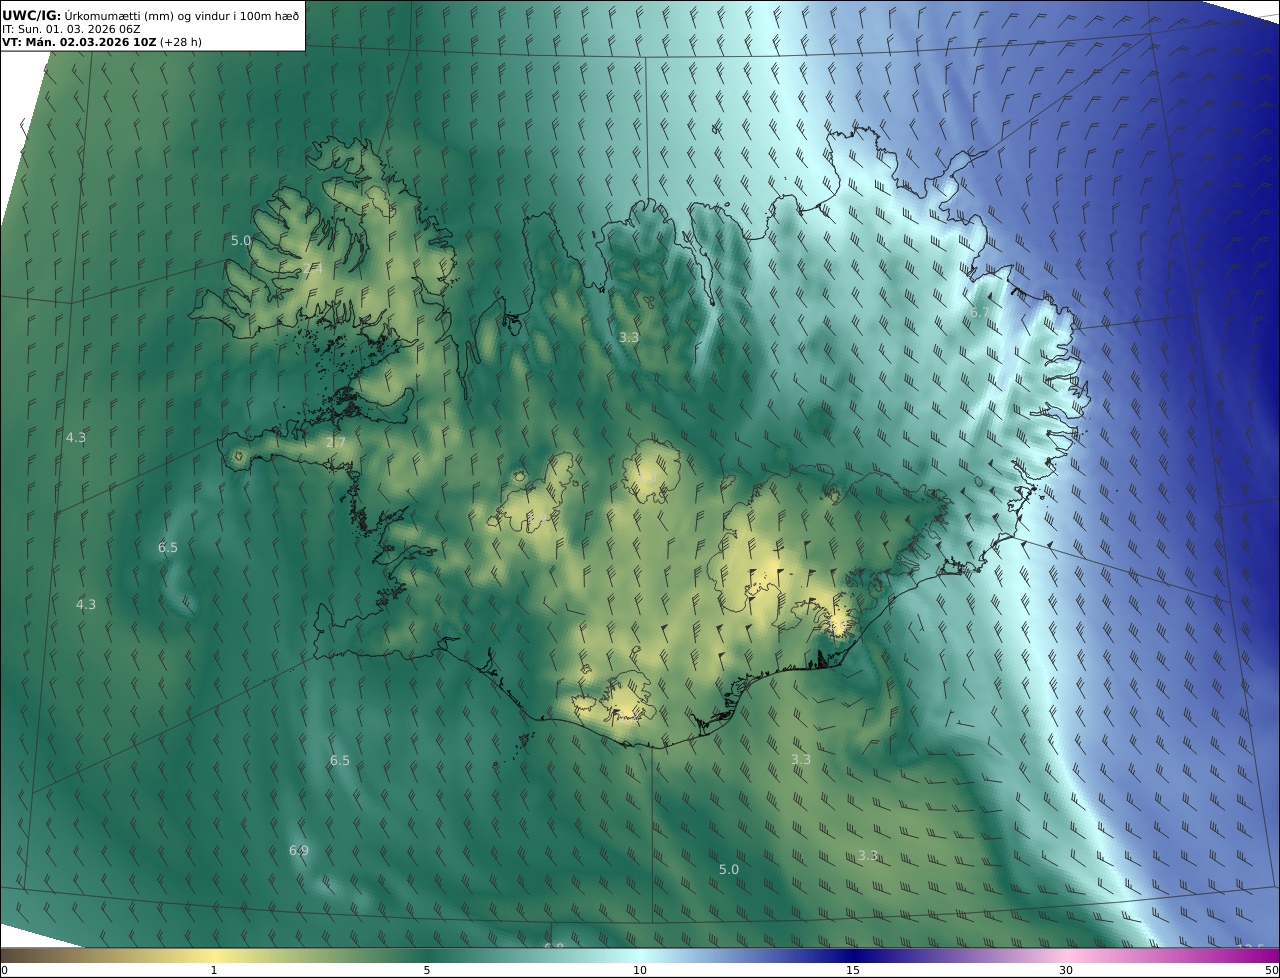Click the "30" tick label under color bar

tap(1066, 970)
